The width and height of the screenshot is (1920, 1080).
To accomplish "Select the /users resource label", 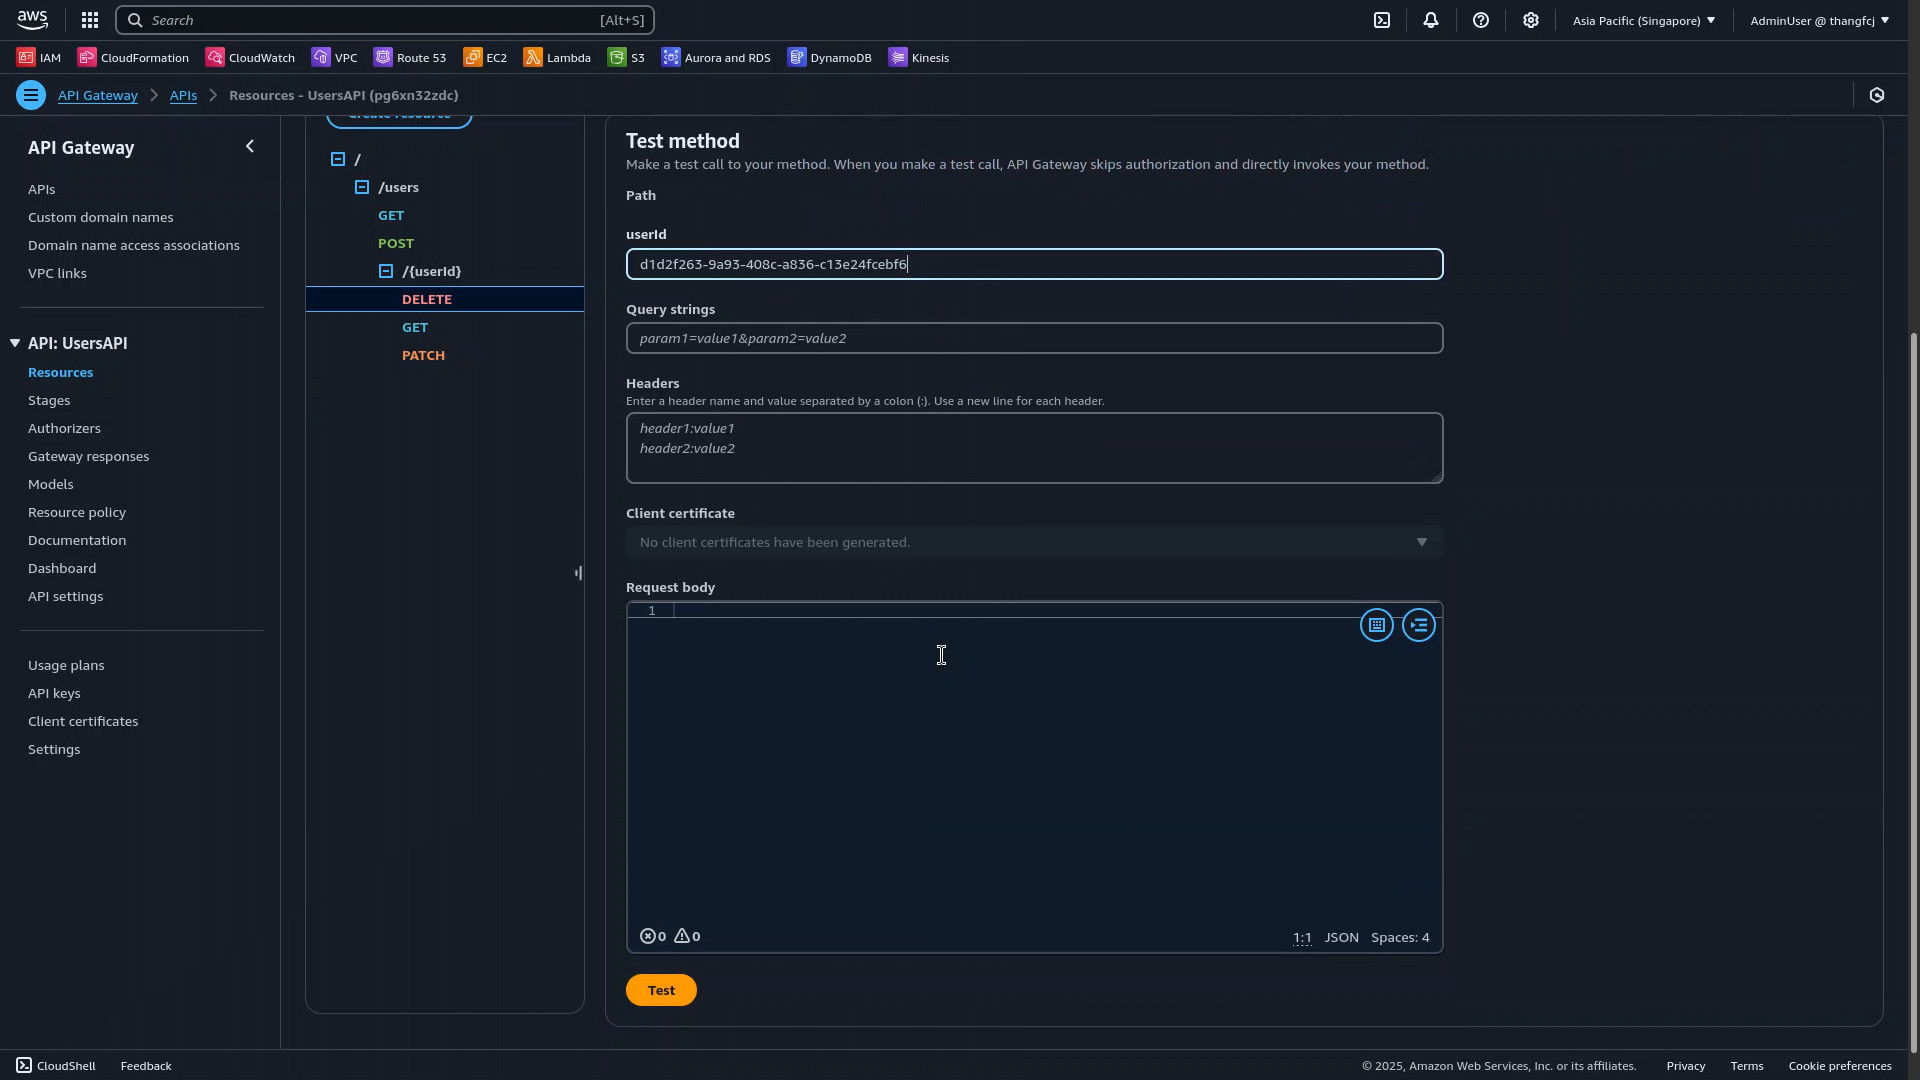I will (398, 187).
